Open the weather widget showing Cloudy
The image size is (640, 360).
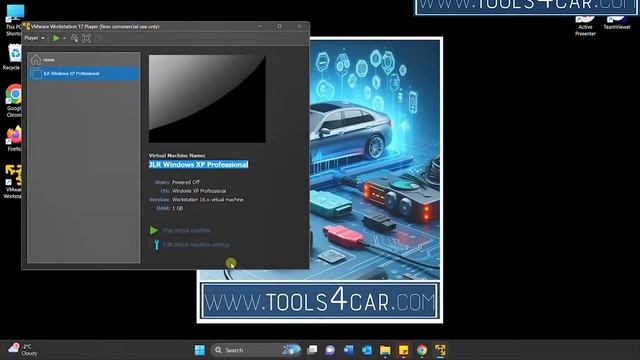(24, 350)
